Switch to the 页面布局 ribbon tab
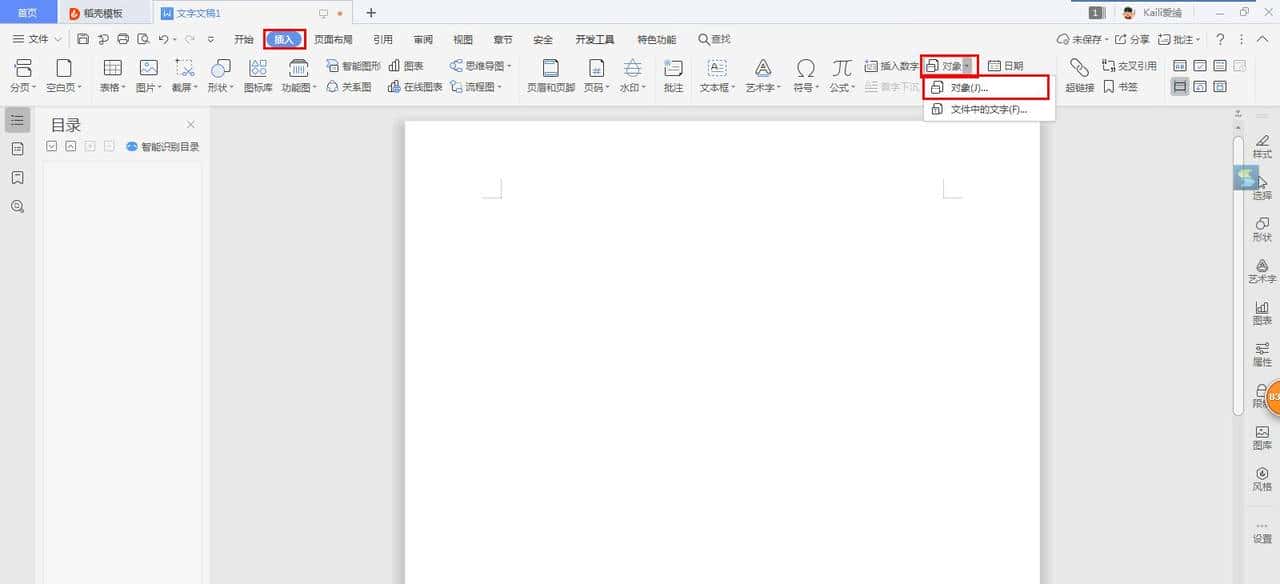The width and height of the screenshot is (1280, 584). point(334,39)
